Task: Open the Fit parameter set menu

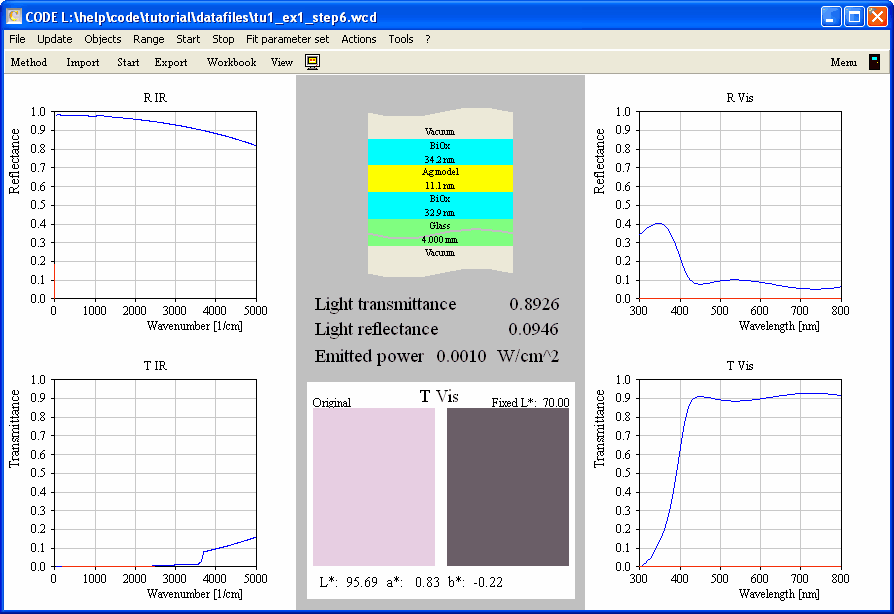Action: tap(287, 39)
